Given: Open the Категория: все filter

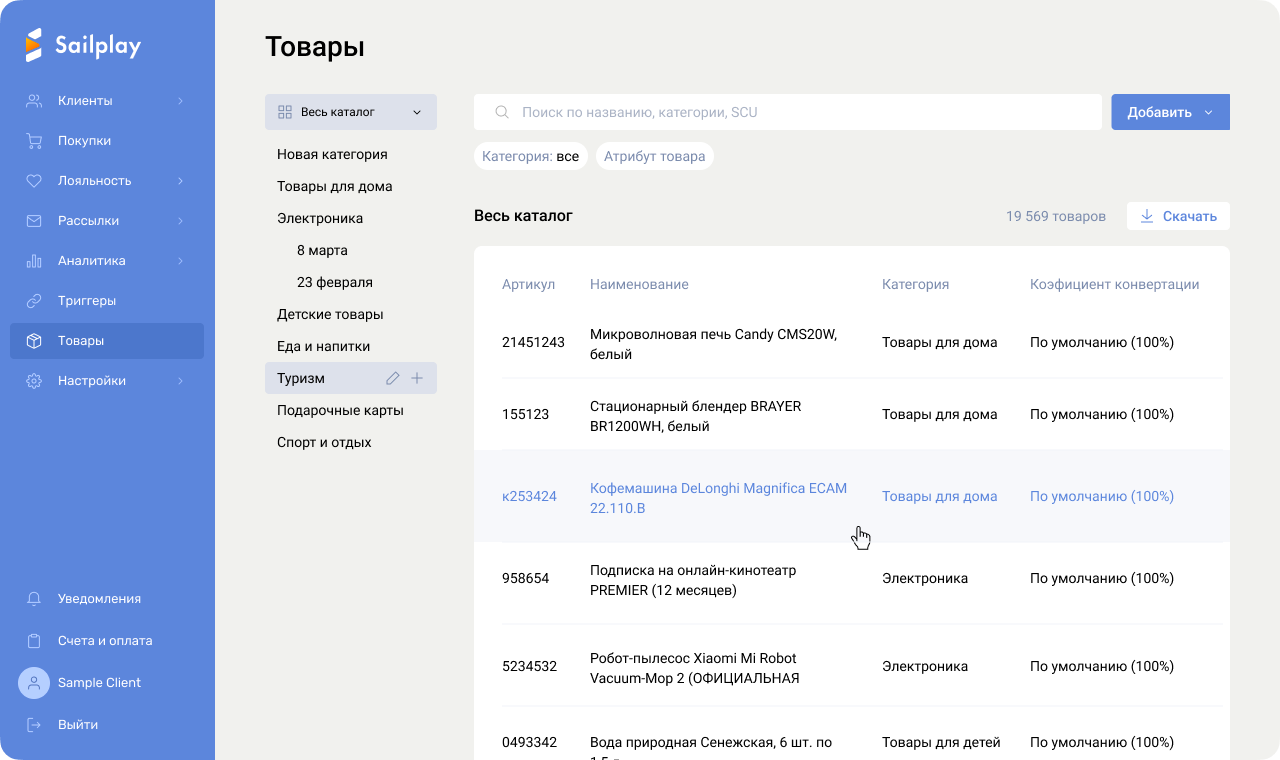Looking at the screenshot, I should (x=530, y=156).
